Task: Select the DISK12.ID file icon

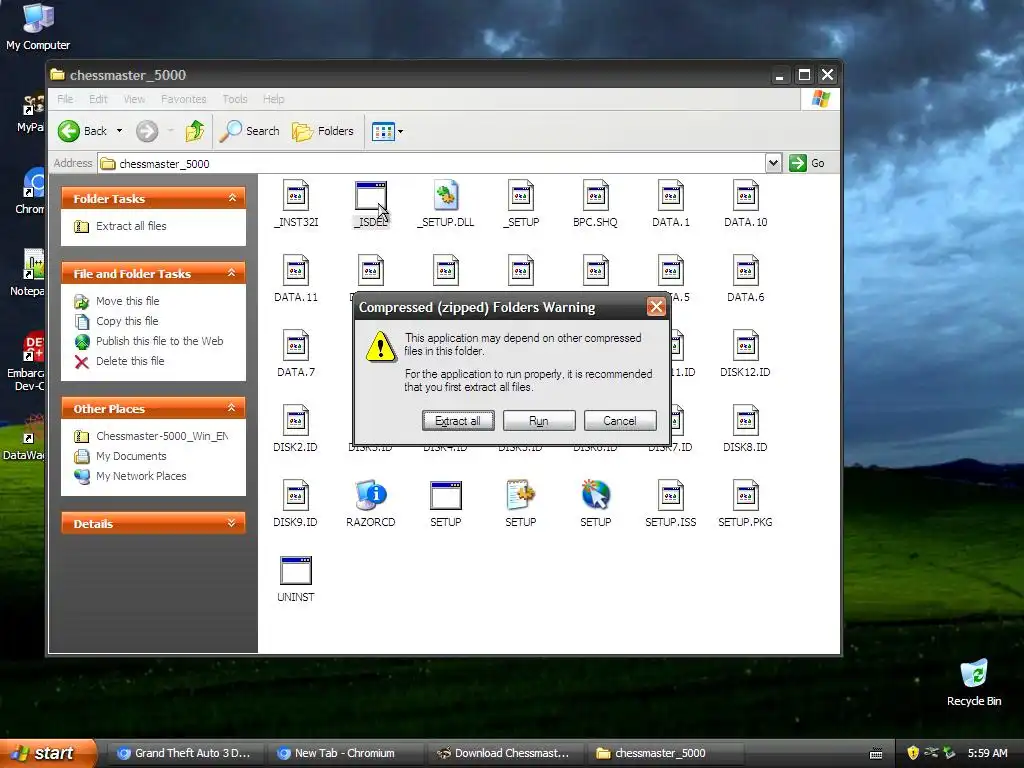Action: (746, 345)
